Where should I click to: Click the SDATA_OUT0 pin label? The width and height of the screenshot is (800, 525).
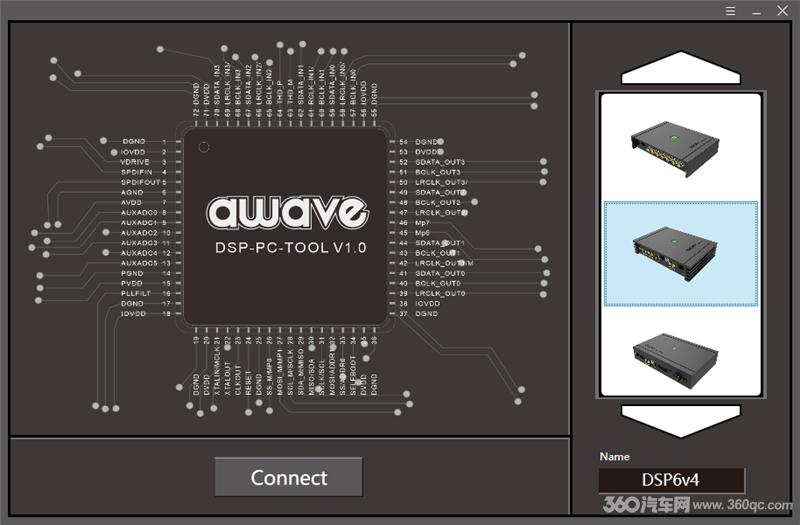pos(440,273)
